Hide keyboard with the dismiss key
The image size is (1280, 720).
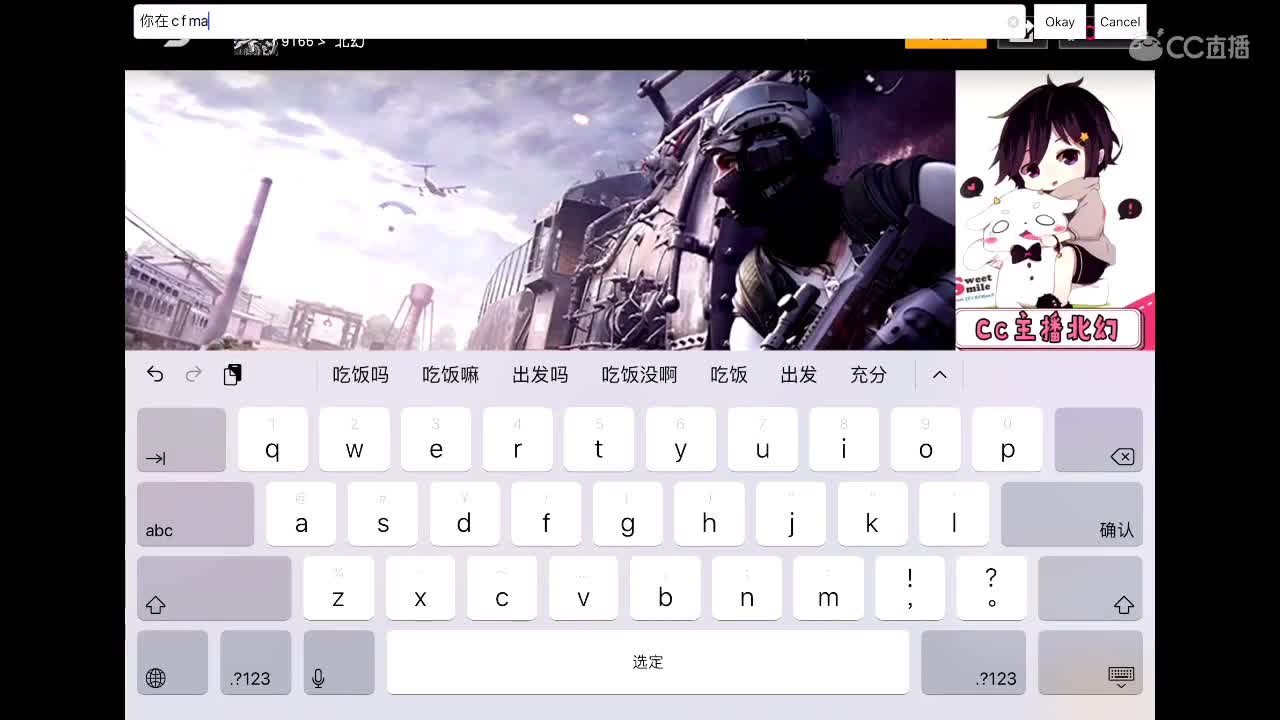[1090, 662]
